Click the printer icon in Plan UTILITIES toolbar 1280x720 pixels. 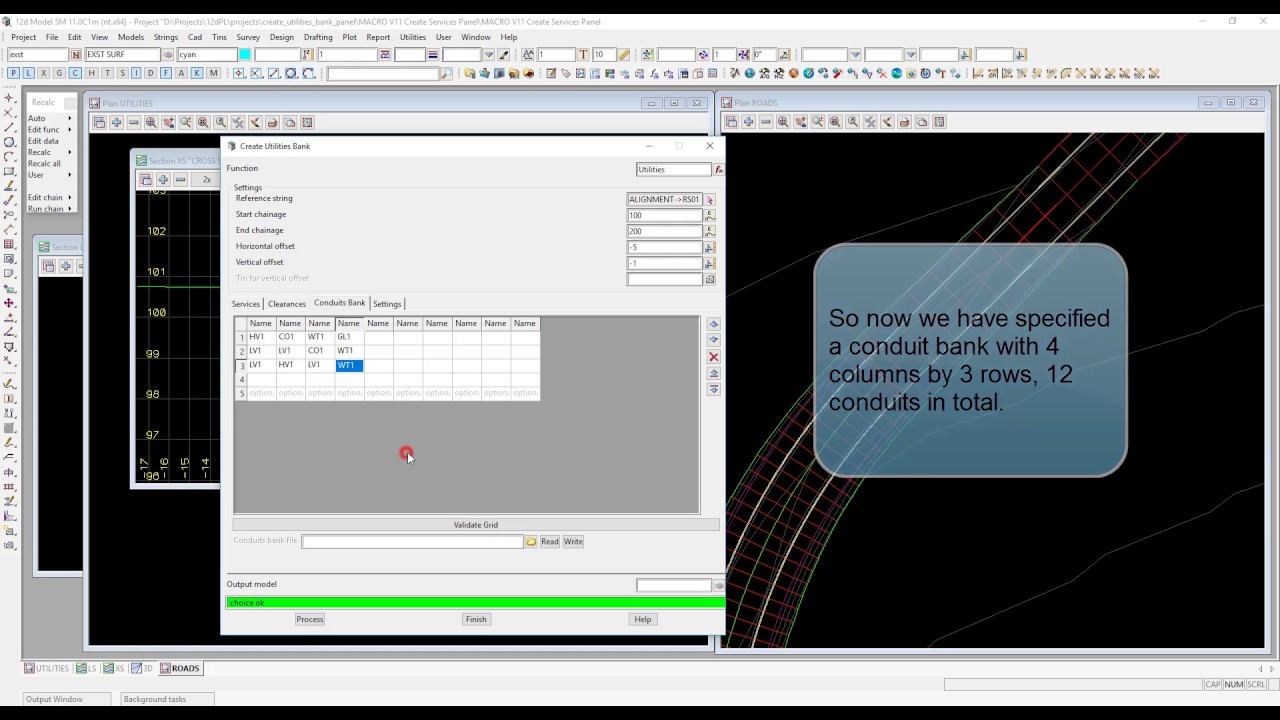point(272,122)
